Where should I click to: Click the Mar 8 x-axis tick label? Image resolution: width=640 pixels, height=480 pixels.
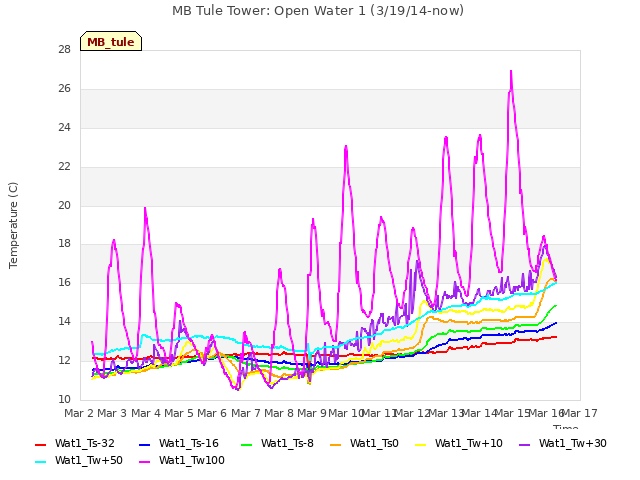(x=279, y=413)
